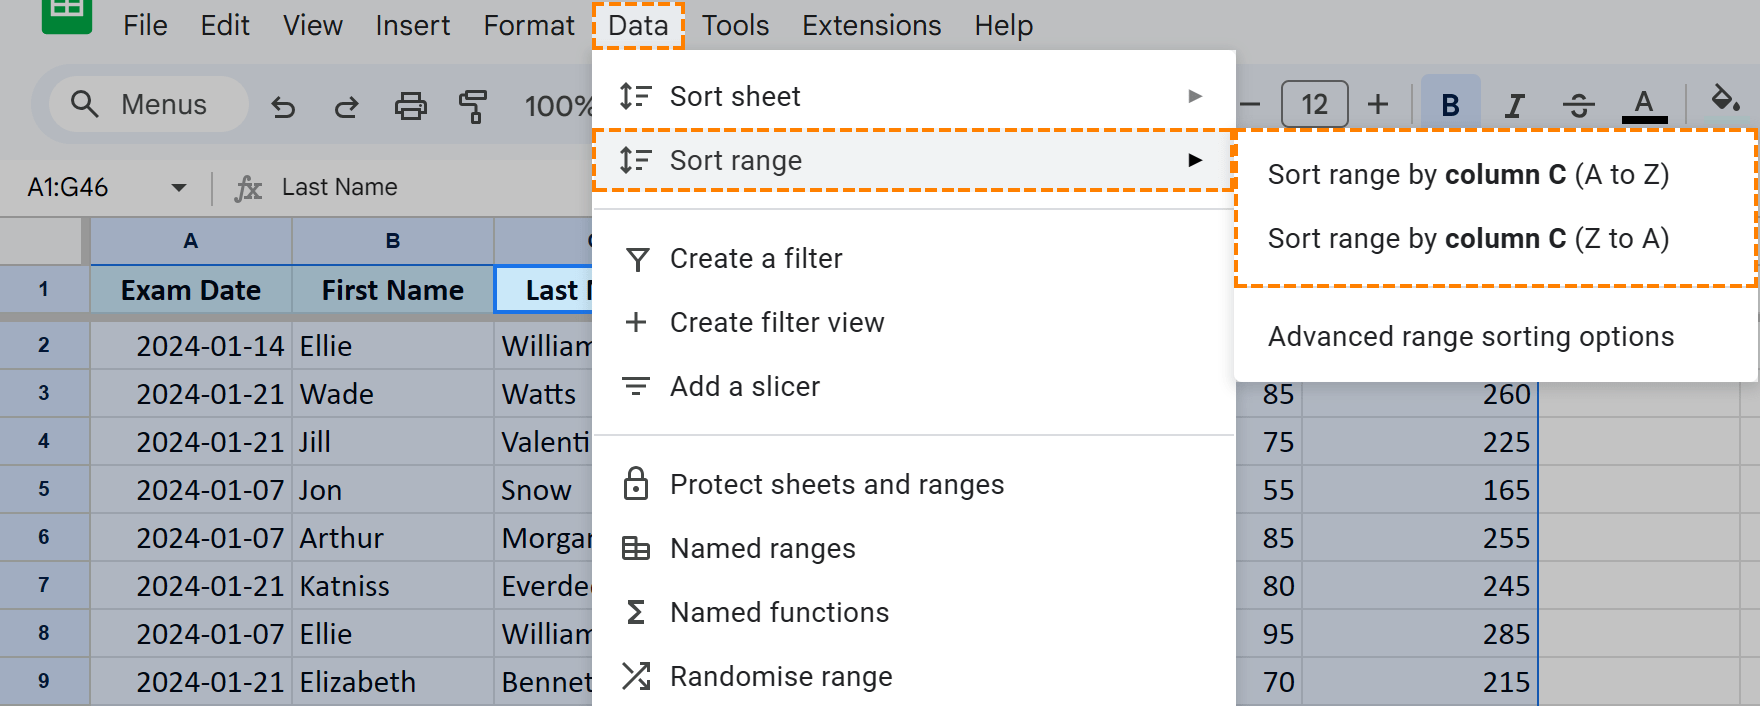
Task: Click the select-all corner box
Action: point(44,241)
